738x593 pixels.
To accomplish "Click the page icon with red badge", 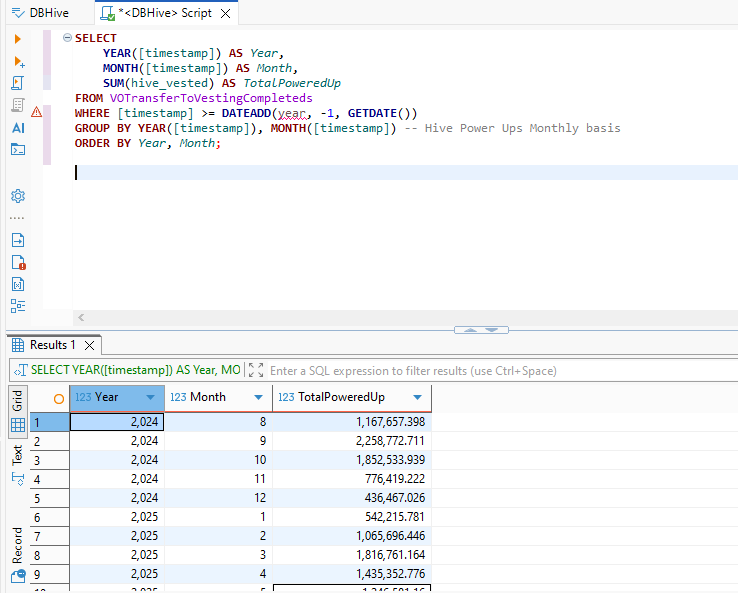I will point(18,262).
